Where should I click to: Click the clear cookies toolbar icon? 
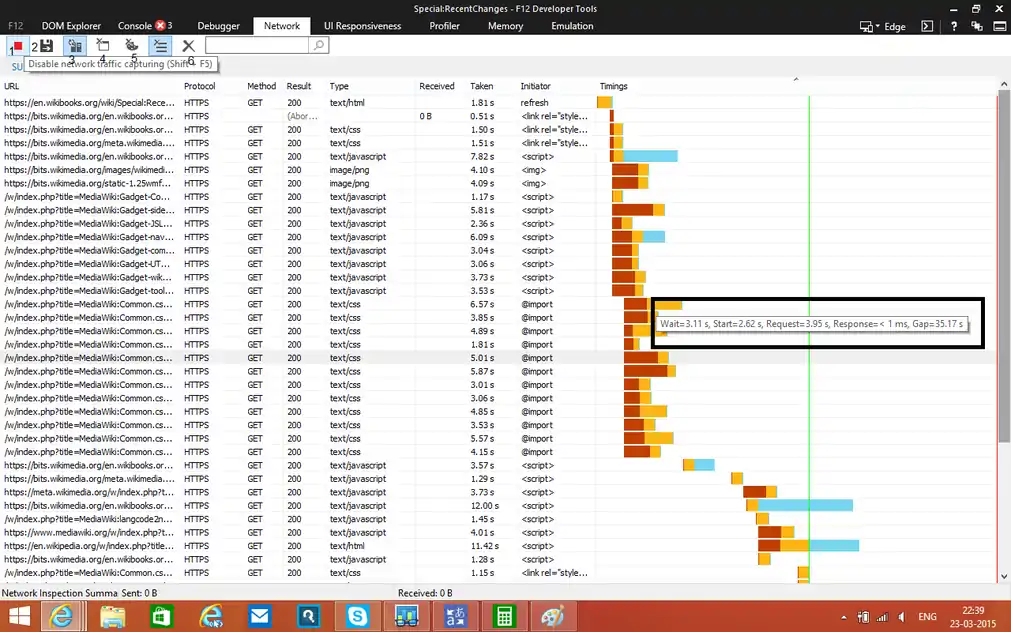tap(131, 46)
